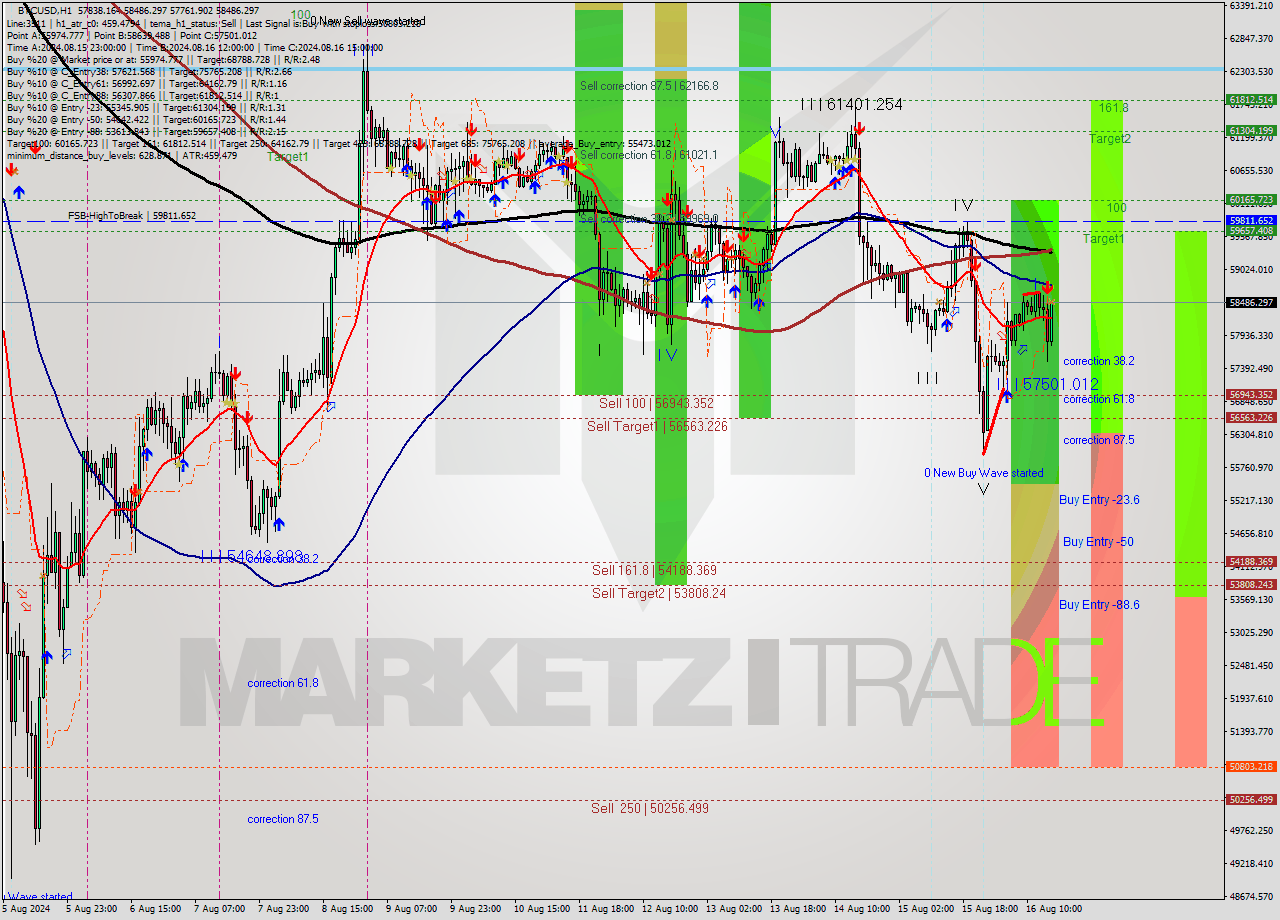Click the 63391.210 price axis value
The image size is (1280, 920).
1251,5
